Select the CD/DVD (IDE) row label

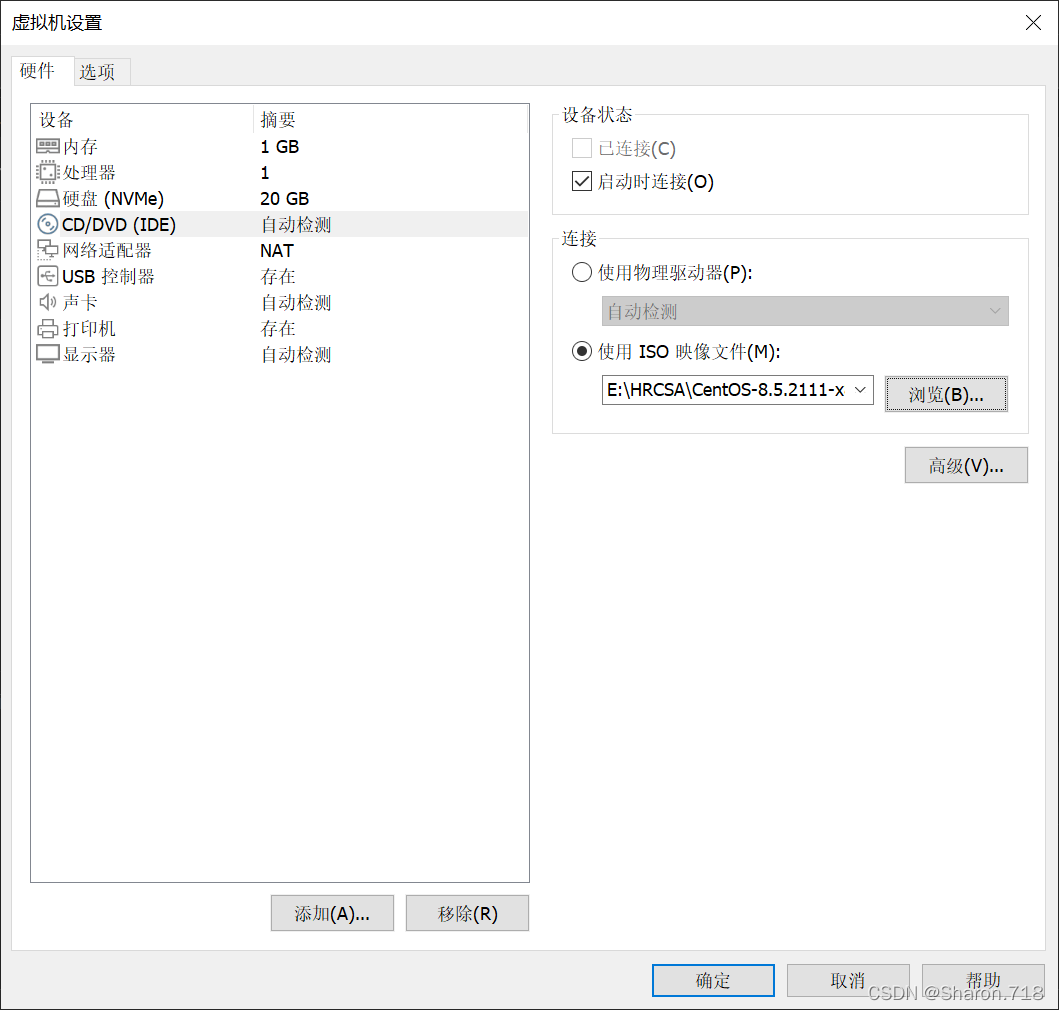119,224
